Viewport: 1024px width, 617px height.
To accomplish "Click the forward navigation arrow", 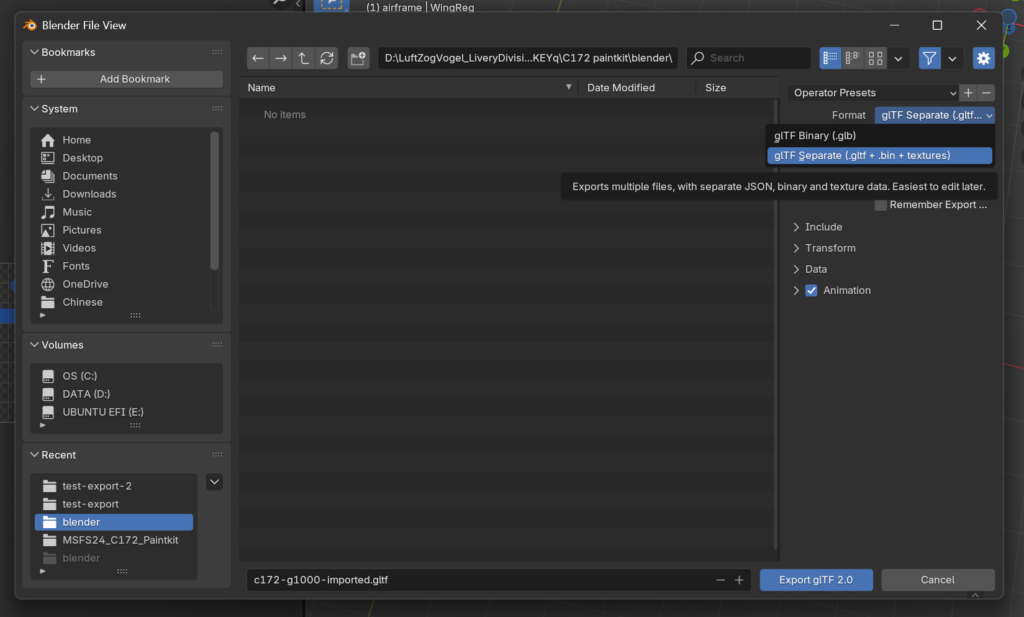I will point(281,59).
